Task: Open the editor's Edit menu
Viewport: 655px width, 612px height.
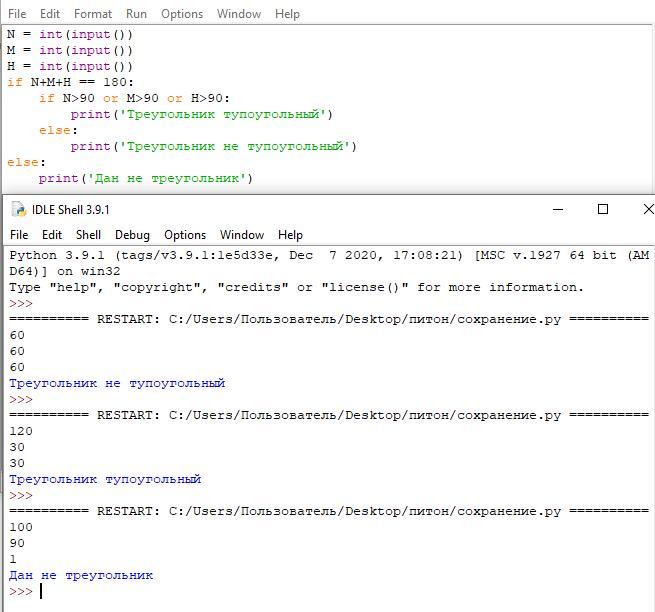Action: coord(50,14)
